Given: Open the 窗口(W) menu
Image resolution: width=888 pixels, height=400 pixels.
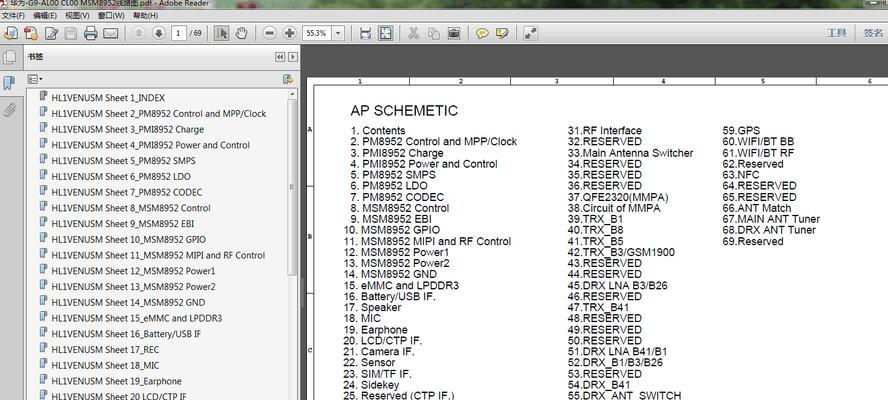Looking at the screenshot, I should tap(111, 15).
